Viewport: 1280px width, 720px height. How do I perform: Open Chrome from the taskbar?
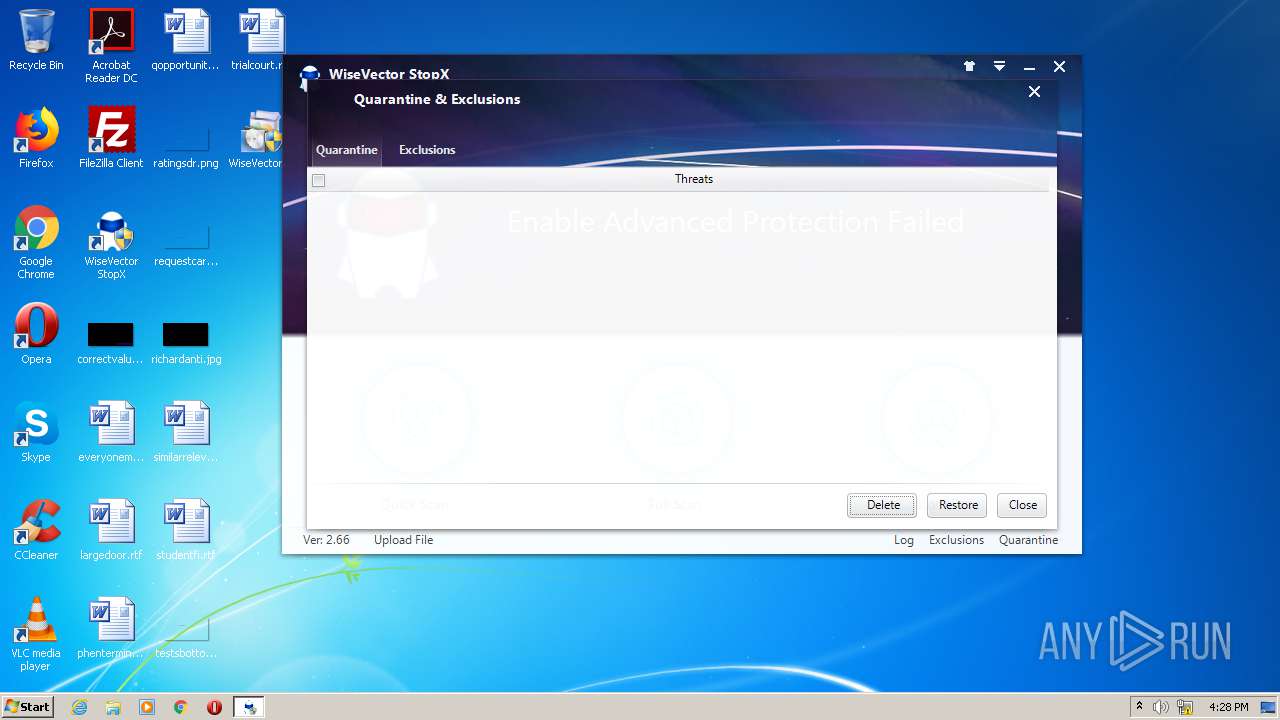pos(181,707)
